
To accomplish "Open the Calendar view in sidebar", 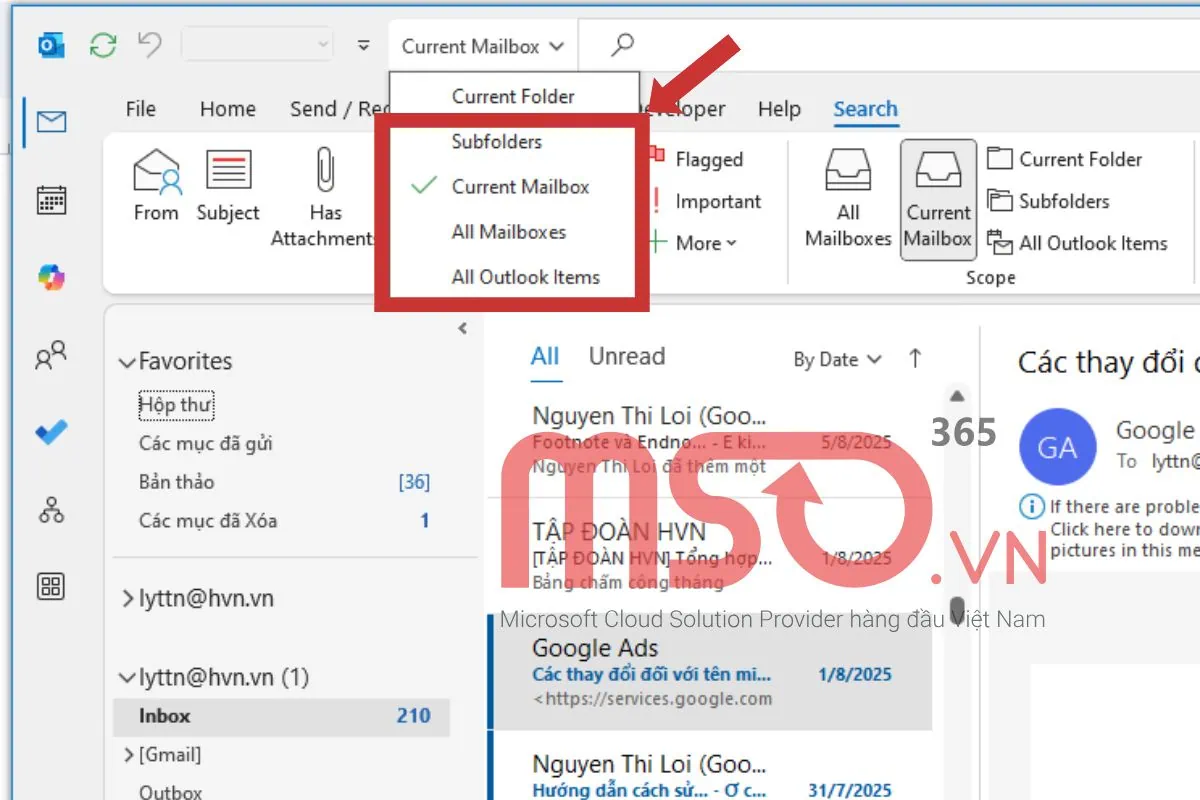I will [x=51, y=200].
